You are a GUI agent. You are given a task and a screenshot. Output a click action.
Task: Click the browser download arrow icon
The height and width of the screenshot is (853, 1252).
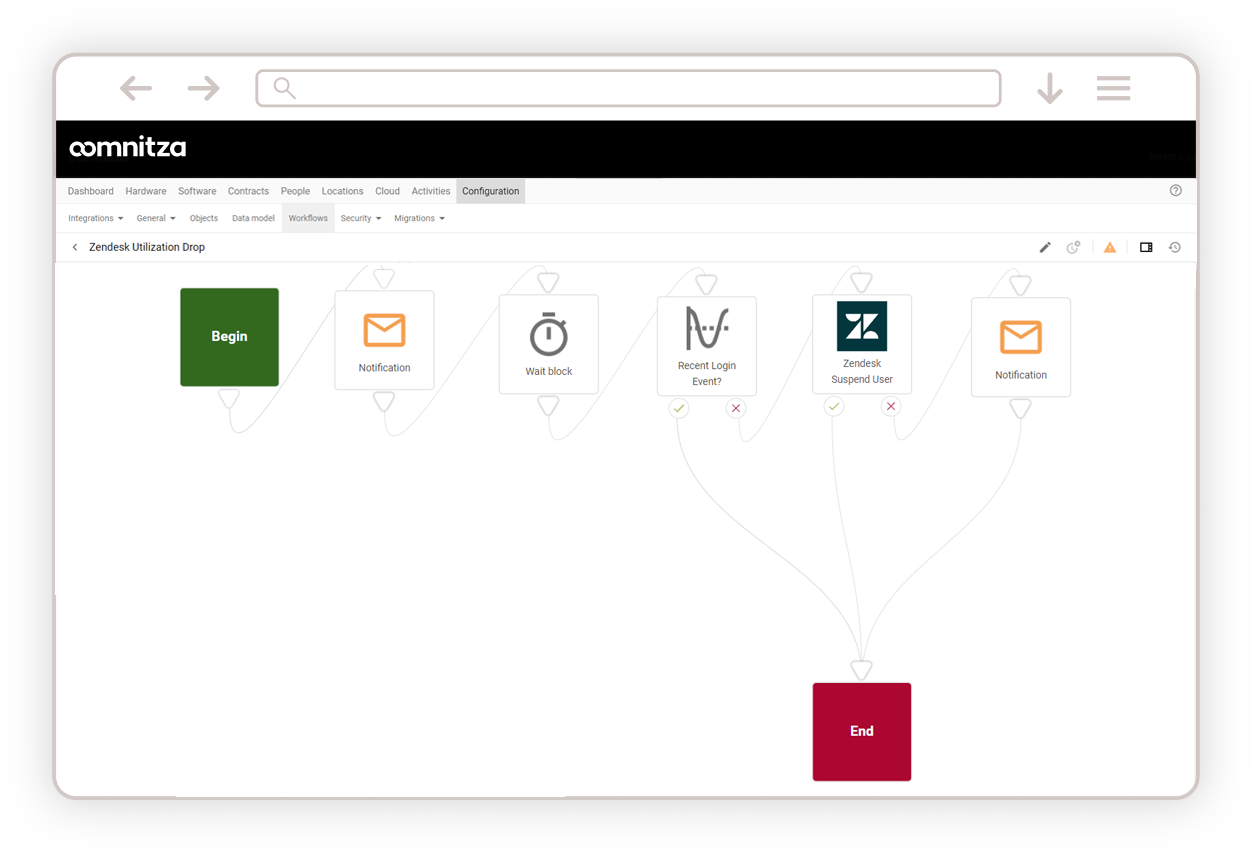(1049, 88)
